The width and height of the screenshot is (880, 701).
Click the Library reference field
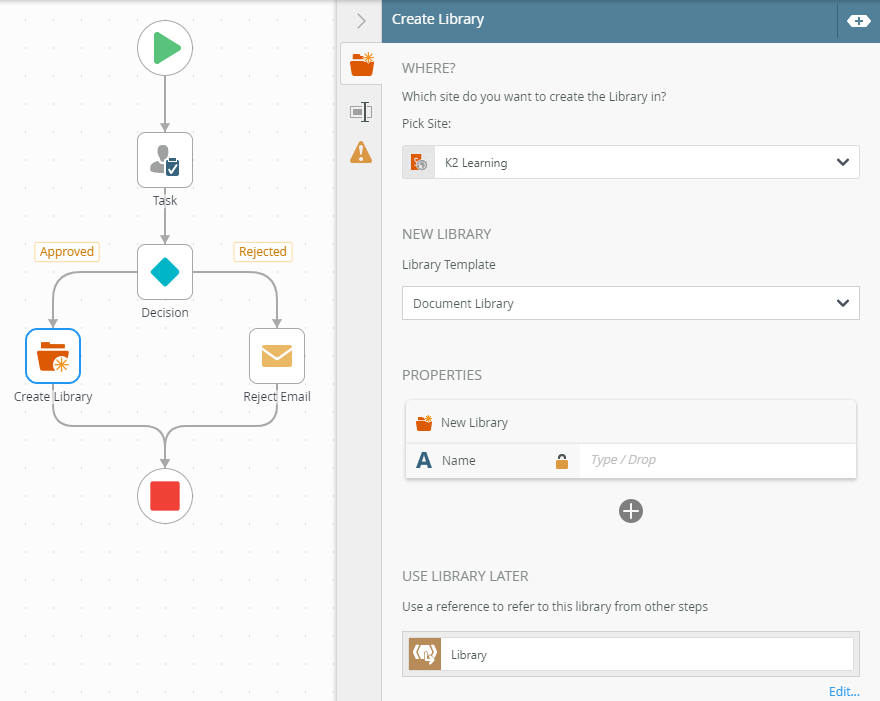coord(645,654)
